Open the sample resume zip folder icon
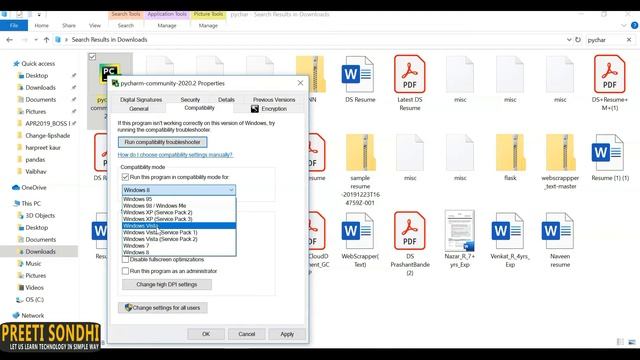 (x=360, y=152)
